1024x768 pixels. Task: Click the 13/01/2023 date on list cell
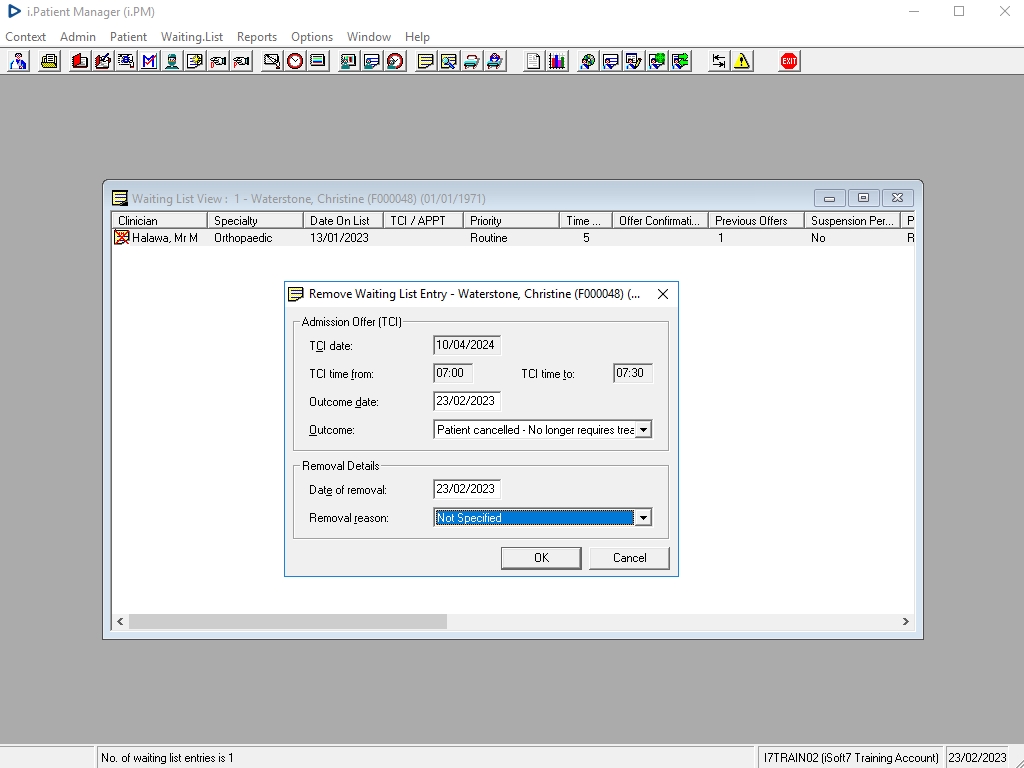(339, 238)
